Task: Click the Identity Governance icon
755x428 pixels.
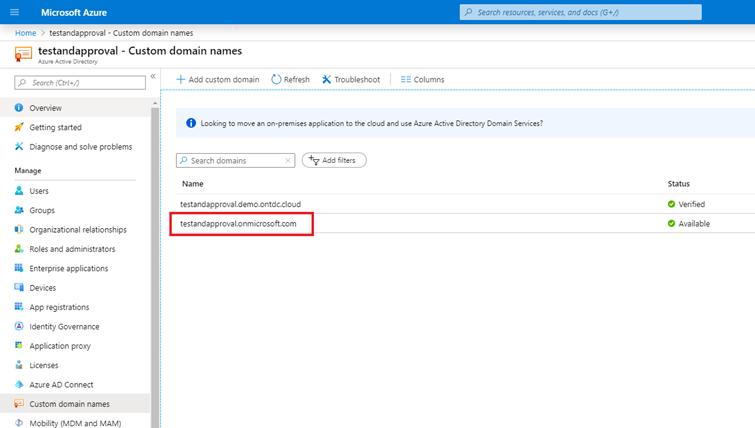Action: pos(19,326)
